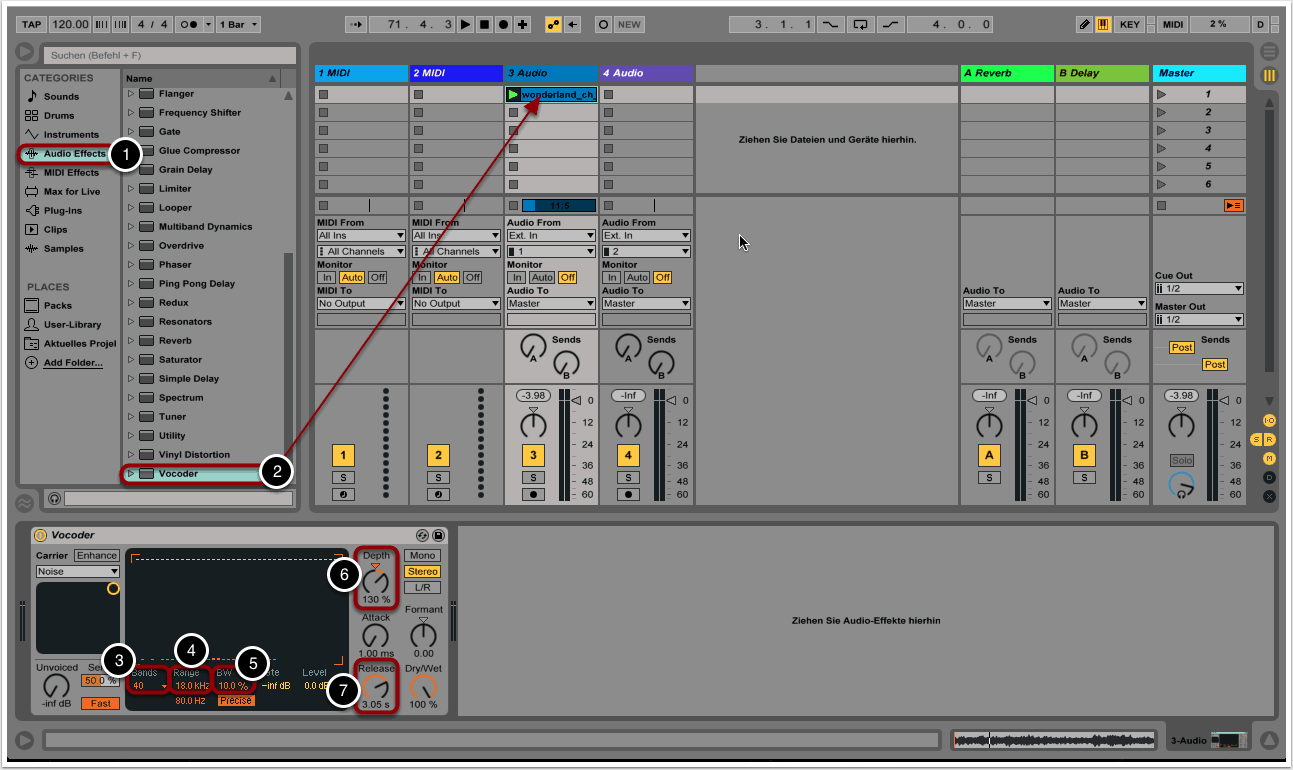1293x770 pixels.
Task: Click the Vocoder hot-swap preset icon
Action: [x=423, y=536]
